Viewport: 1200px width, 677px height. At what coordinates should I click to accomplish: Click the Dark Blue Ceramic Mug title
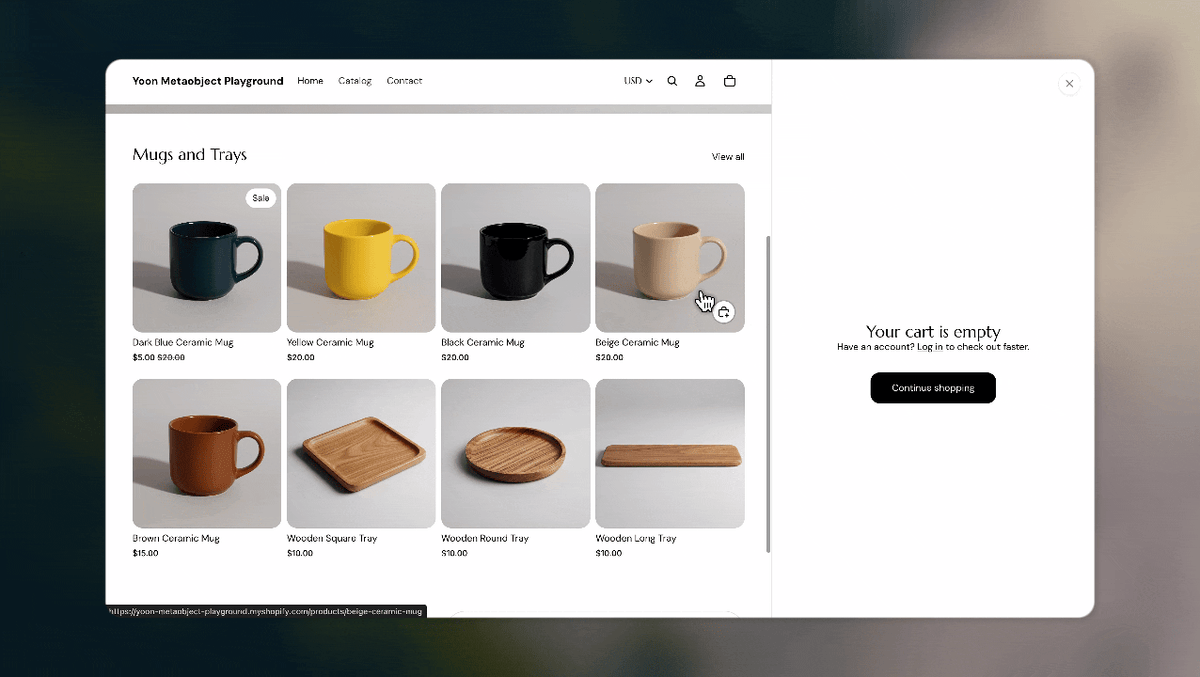pyautogui.click(x=183, y=343)
